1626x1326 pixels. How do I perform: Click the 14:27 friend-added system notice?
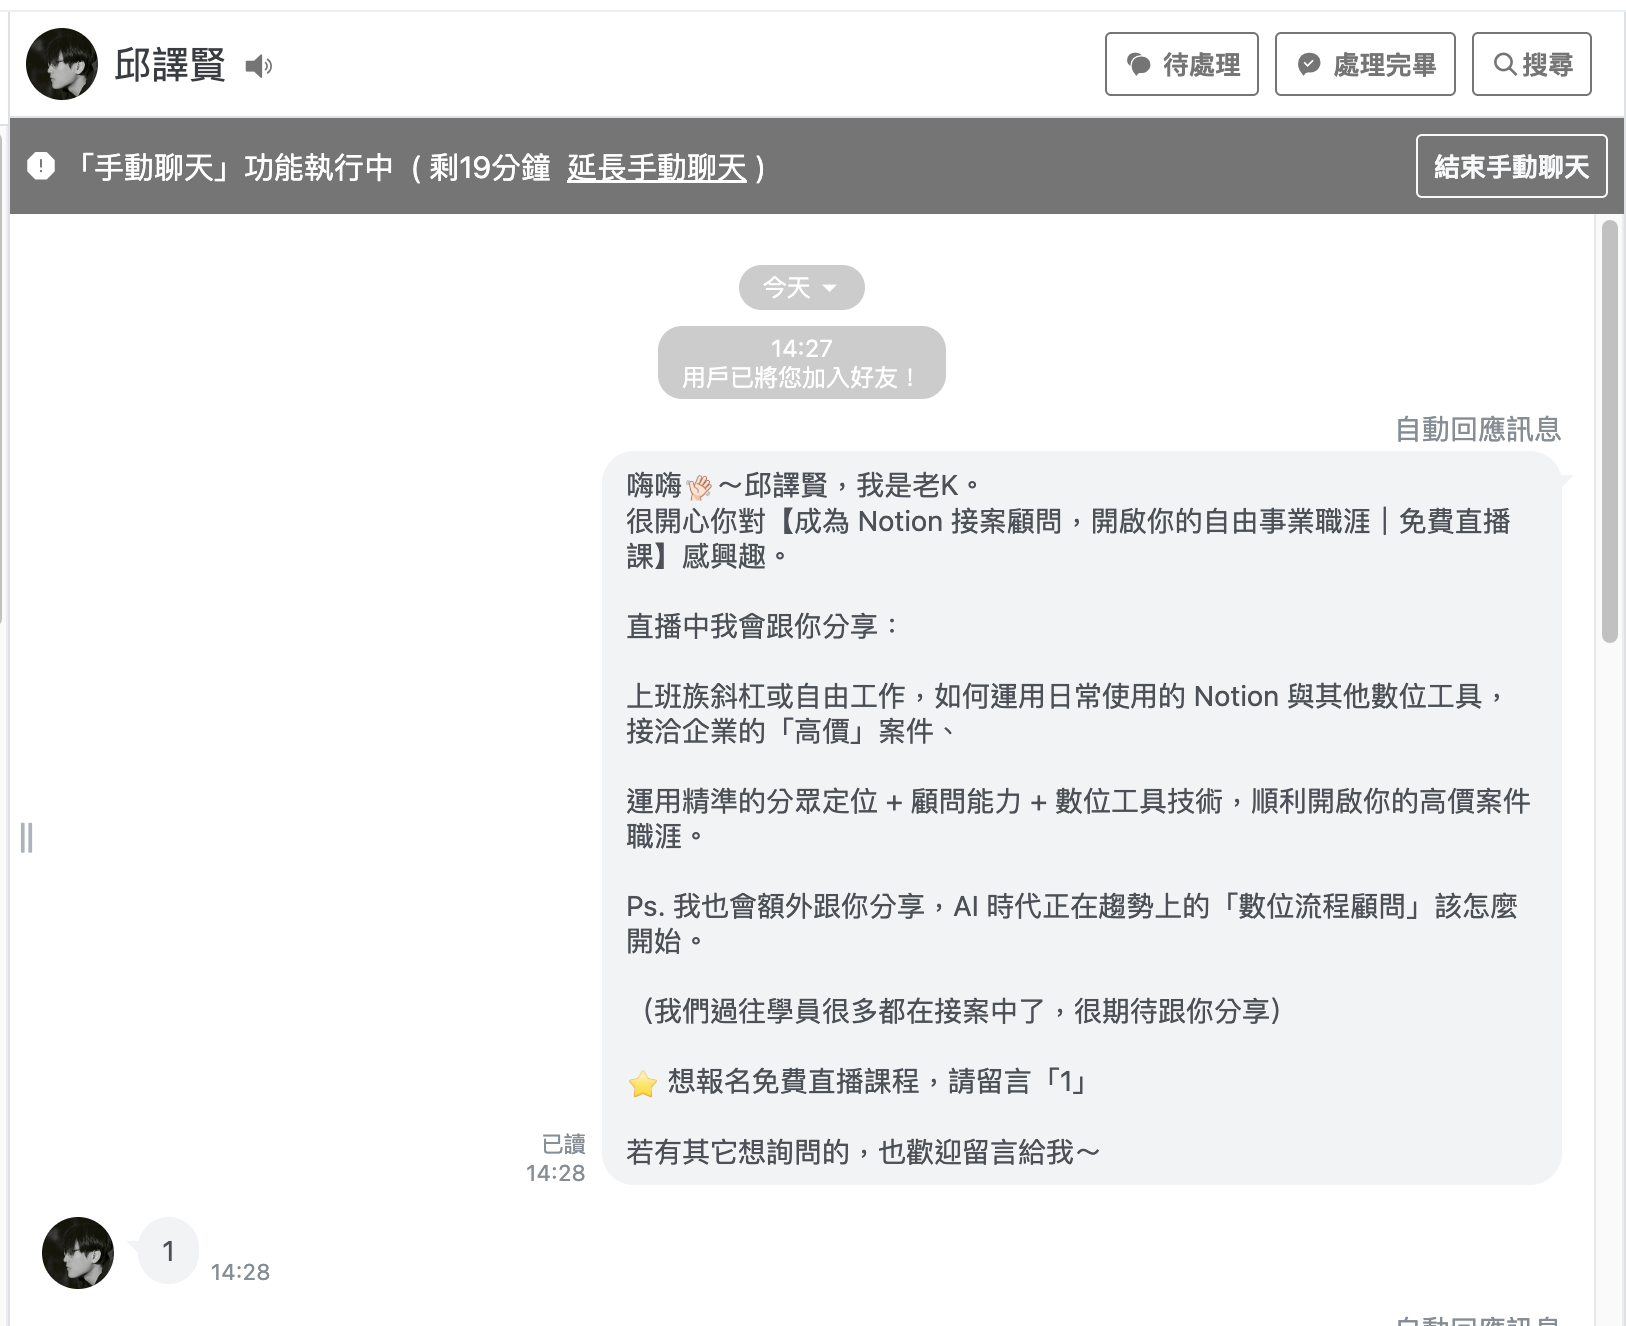(x=801, y=362)
